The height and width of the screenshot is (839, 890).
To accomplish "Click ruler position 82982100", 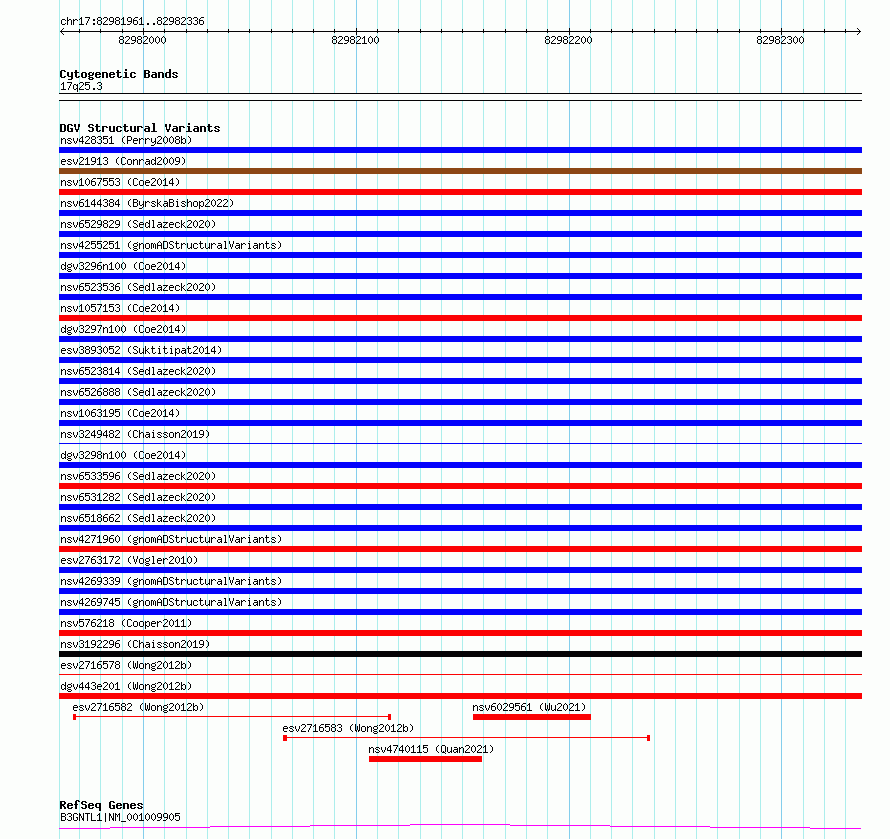I will 355,40.
